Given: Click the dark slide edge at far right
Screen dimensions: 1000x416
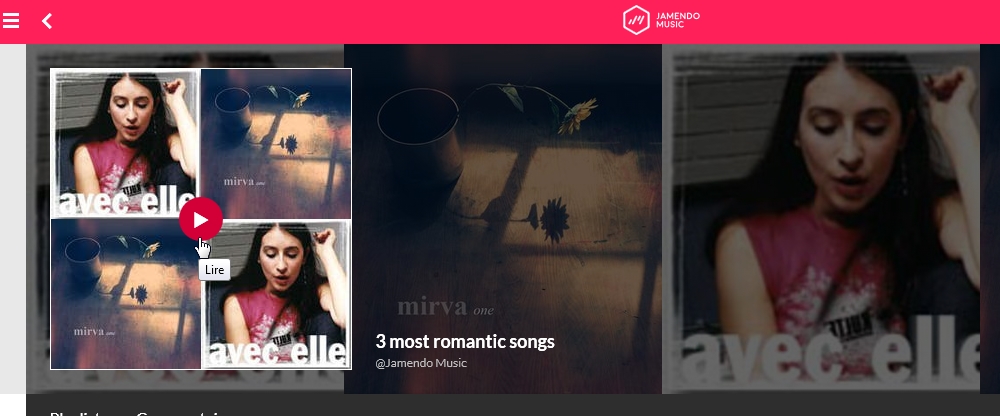Looking at the screenshot, I should pos(990,219).
